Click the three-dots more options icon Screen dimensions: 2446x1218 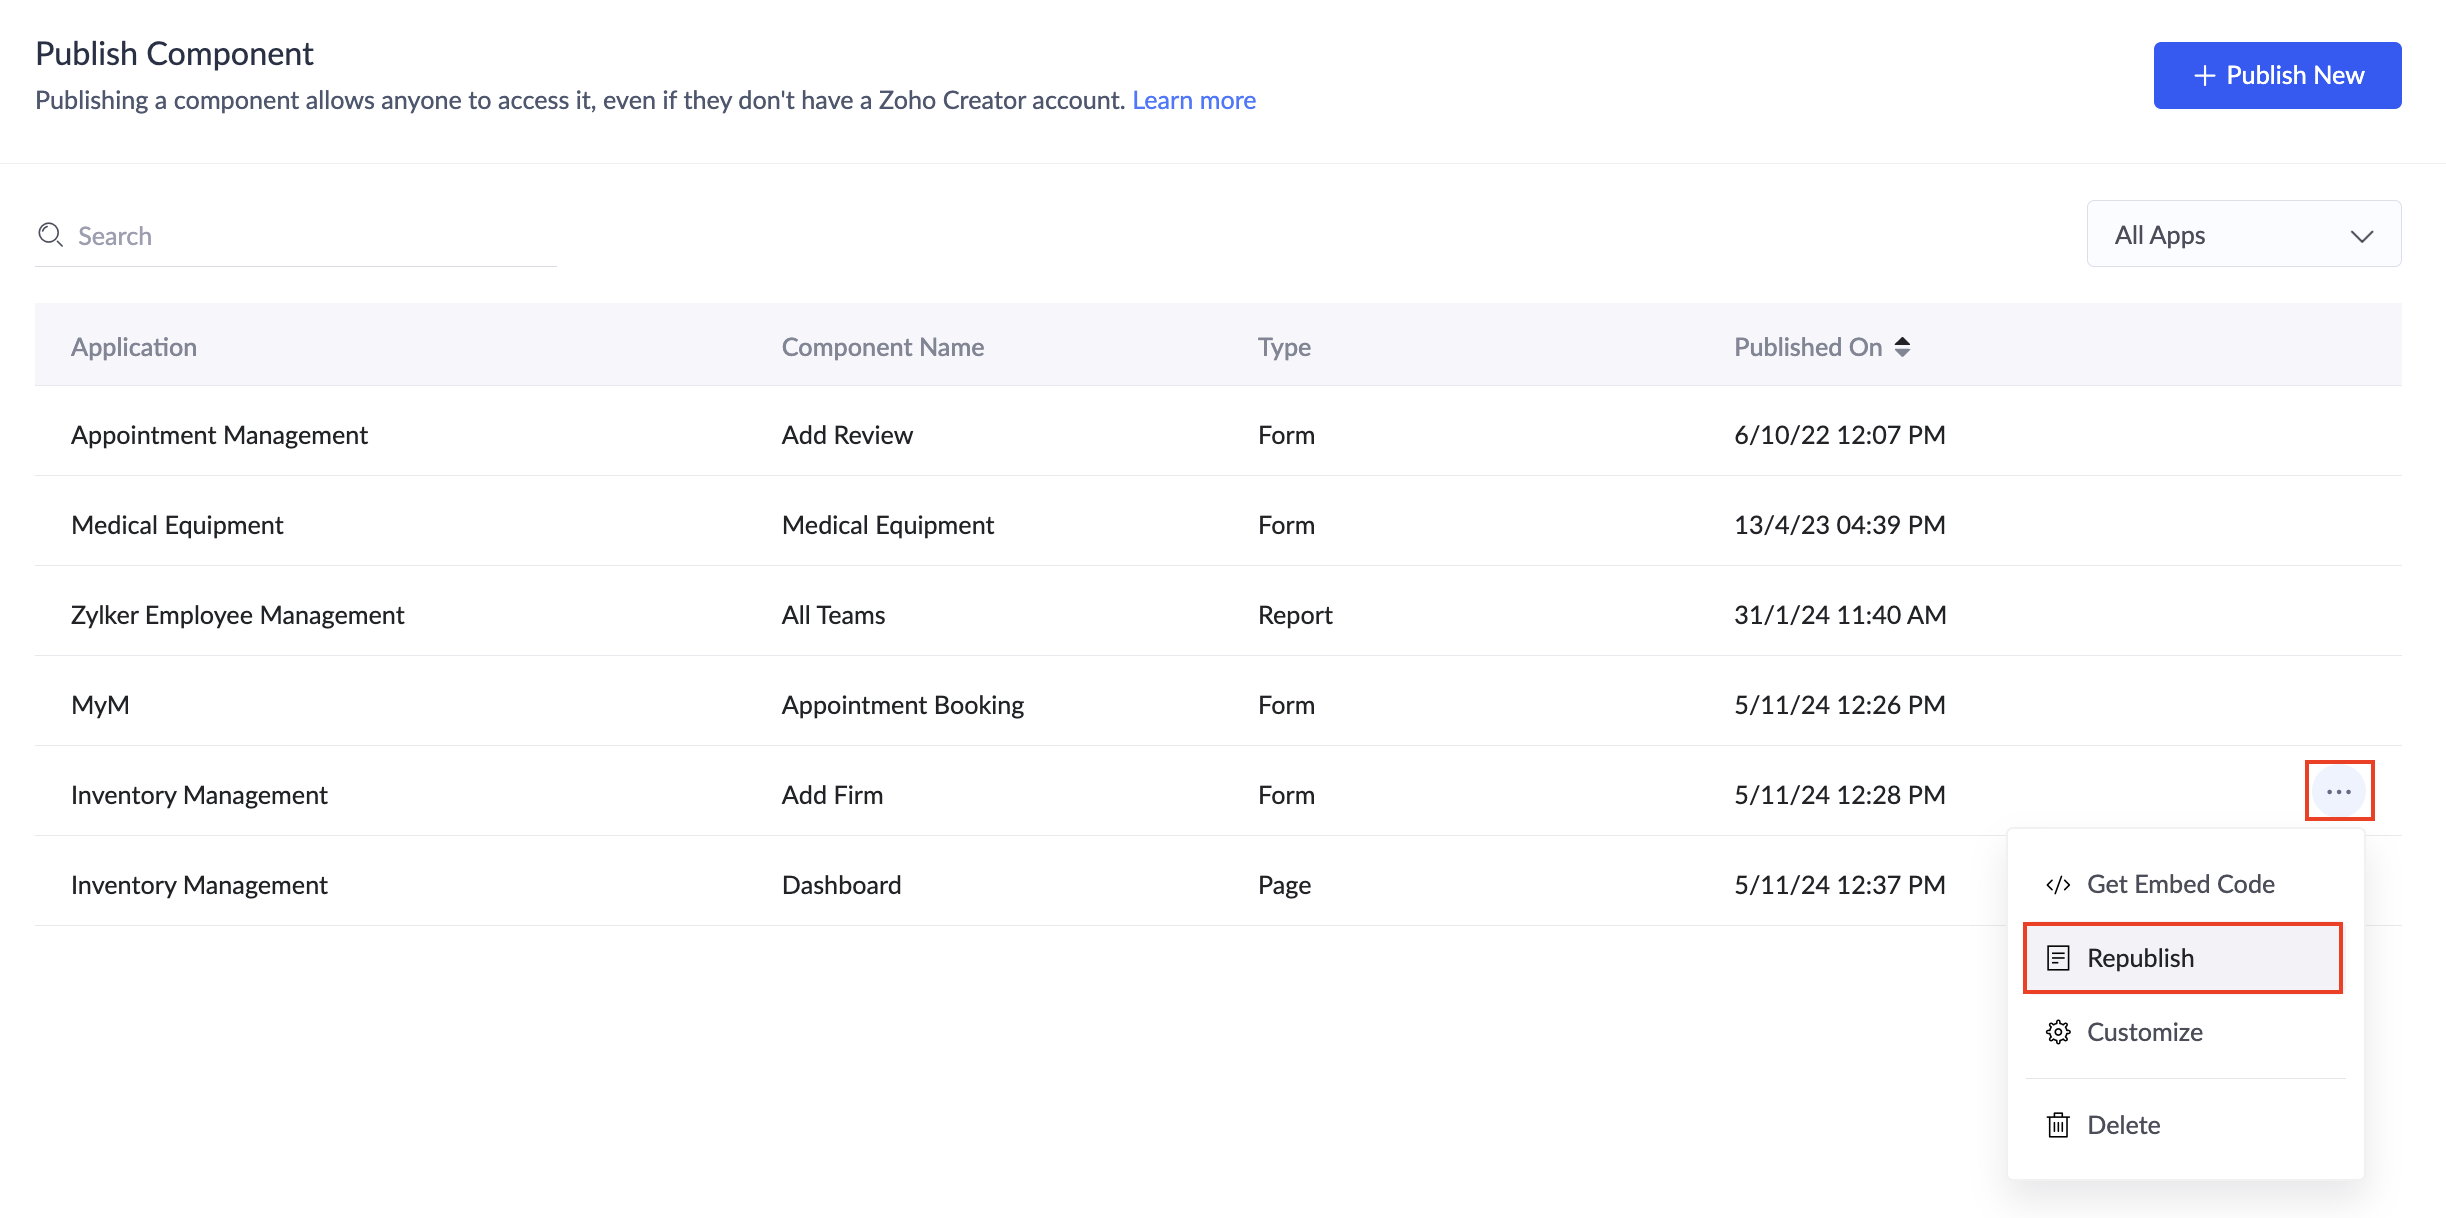click(2338, 792)
